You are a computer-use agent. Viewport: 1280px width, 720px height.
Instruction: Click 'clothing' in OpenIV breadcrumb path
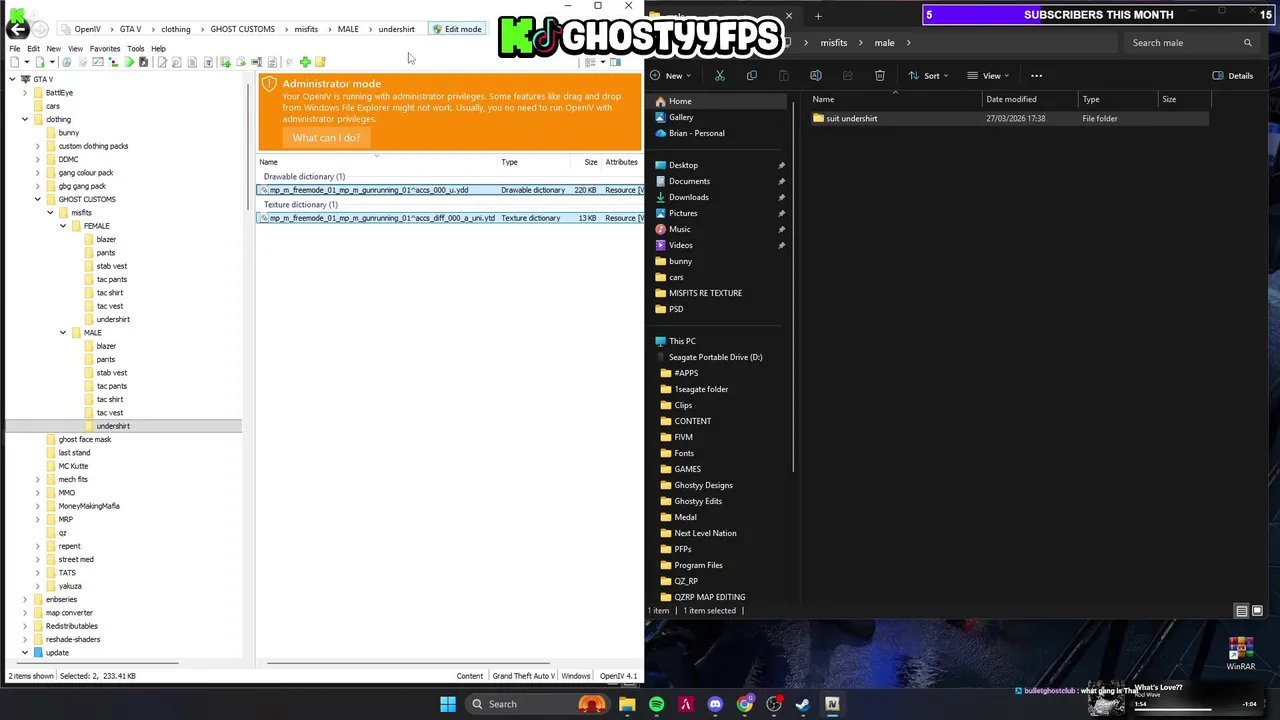click(x=175, y=29)
